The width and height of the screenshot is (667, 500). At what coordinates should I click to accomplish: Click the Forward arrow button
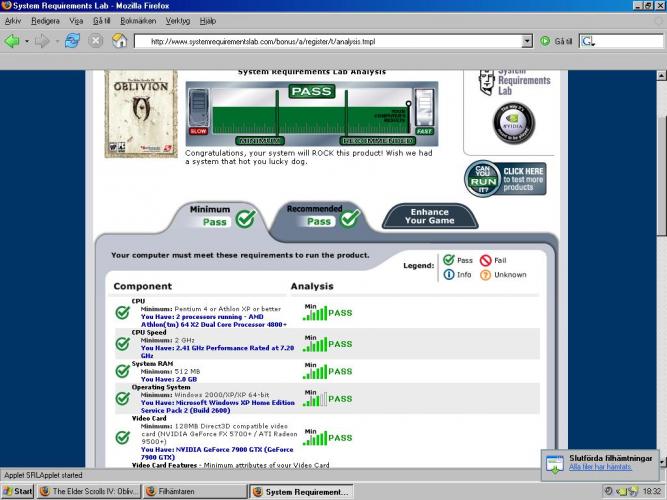[x=41, y=41]
